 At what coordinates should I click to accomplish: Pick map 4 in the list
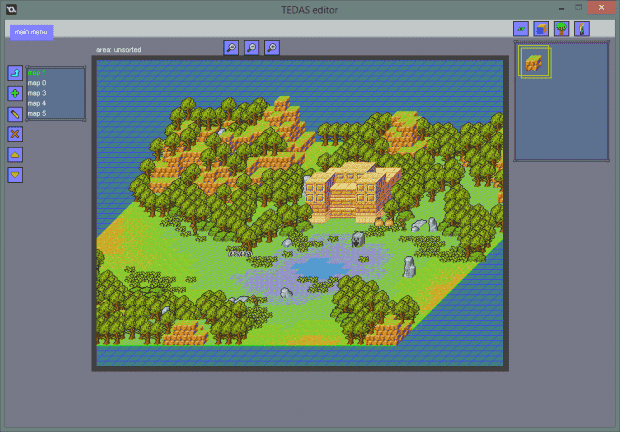click(x=37, y=103)
